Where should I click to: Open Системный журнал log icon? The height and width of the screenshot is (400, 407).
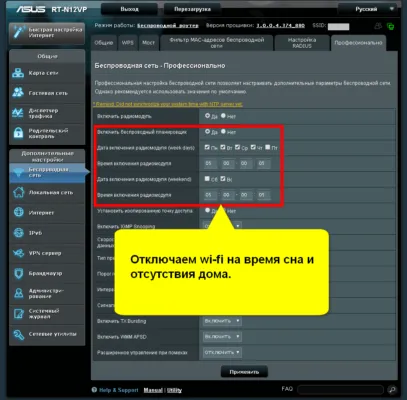click(18, 313)
